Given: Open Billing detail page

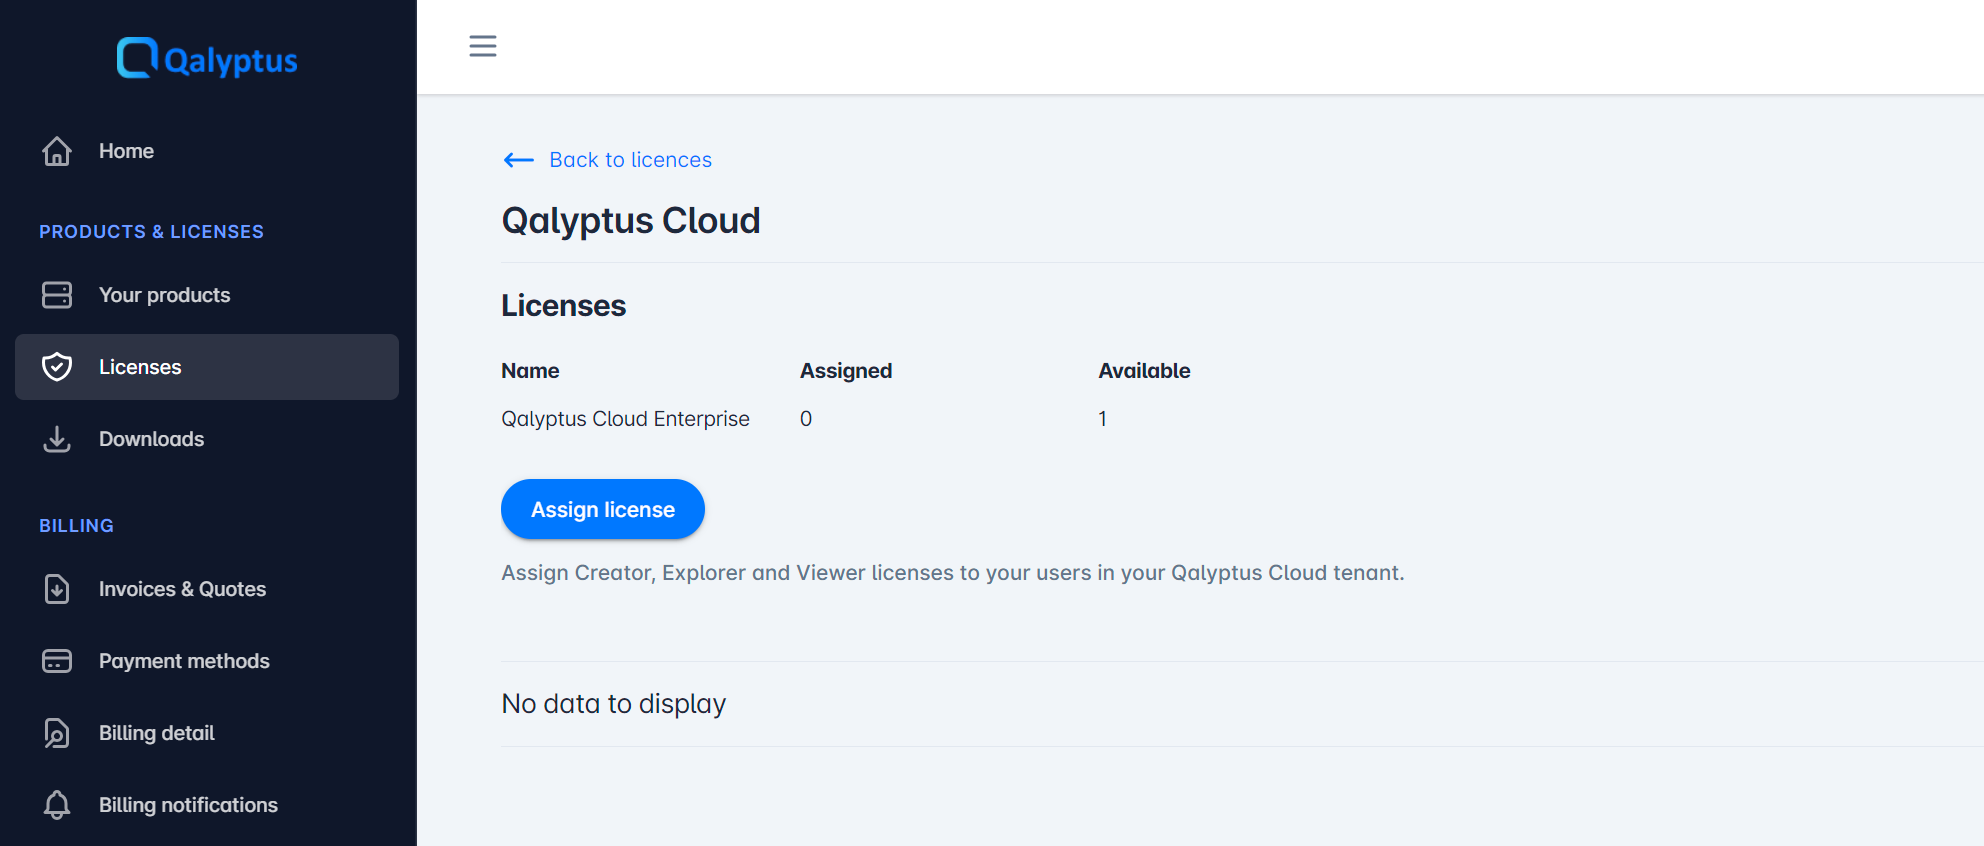Looking at the screenshot, I should 207,733.
